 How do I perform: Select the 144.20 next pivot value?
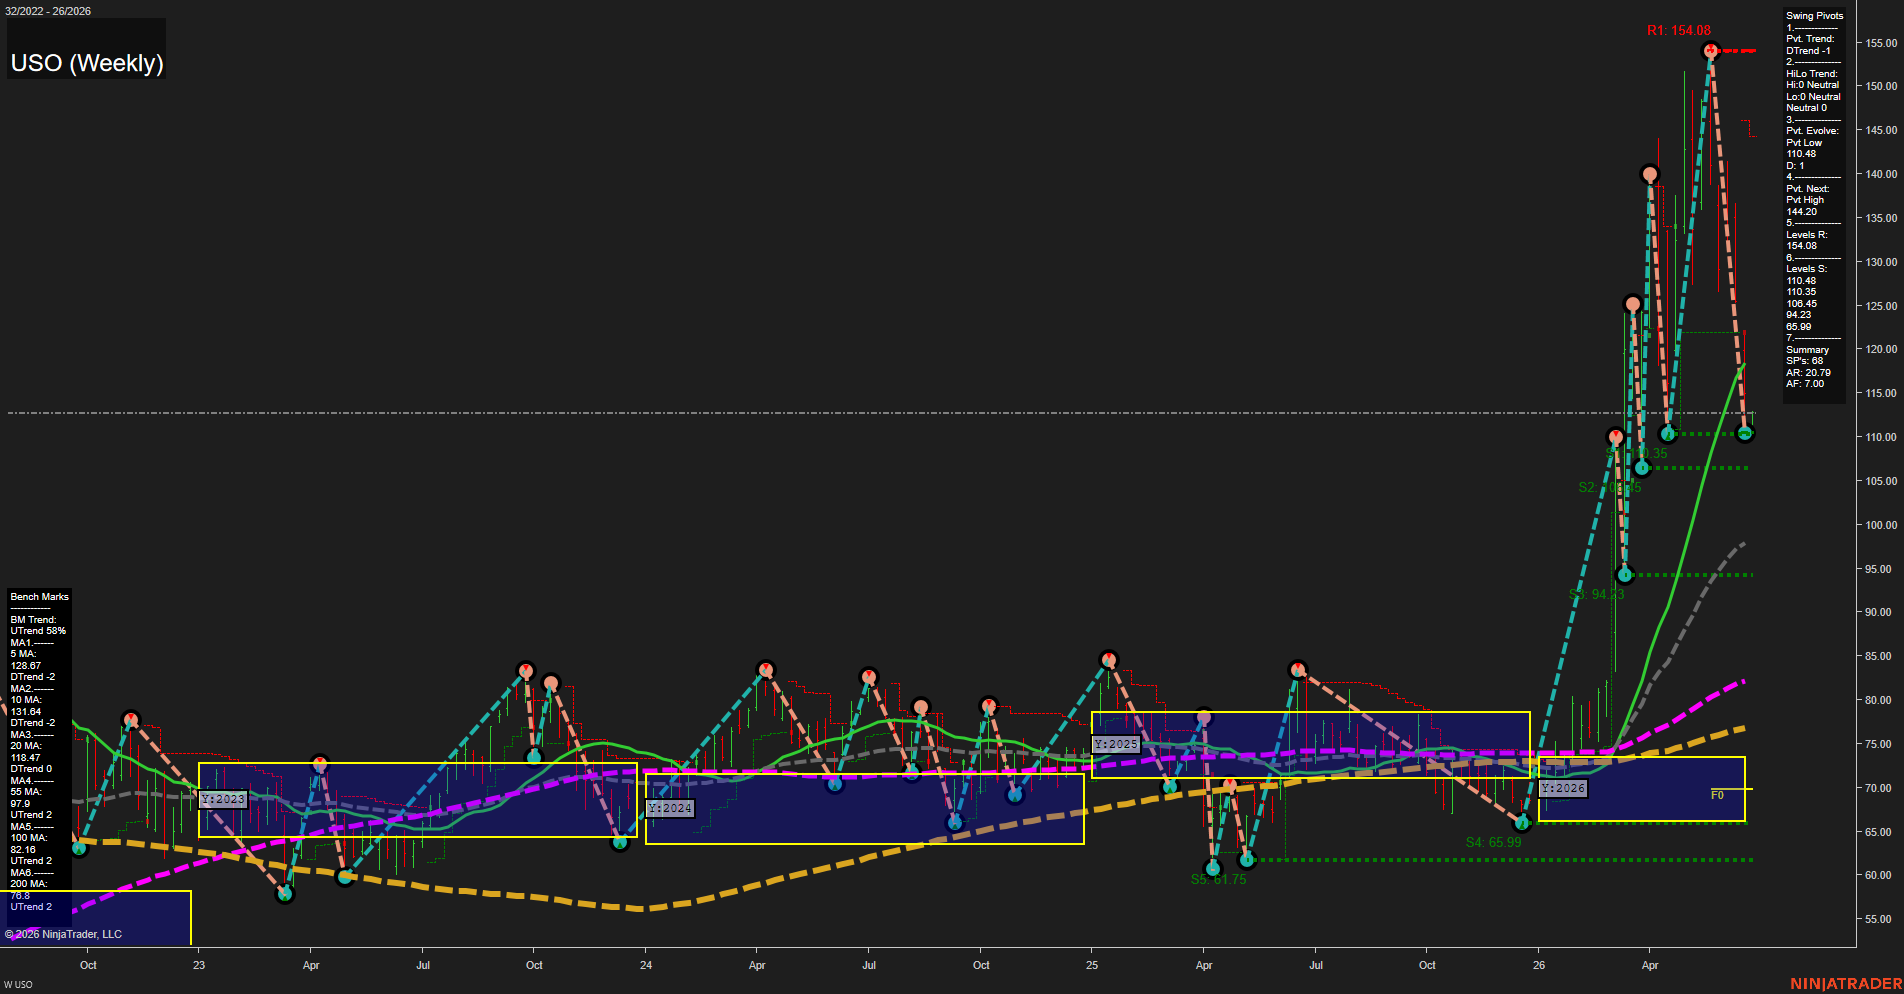pos(1801,212)
